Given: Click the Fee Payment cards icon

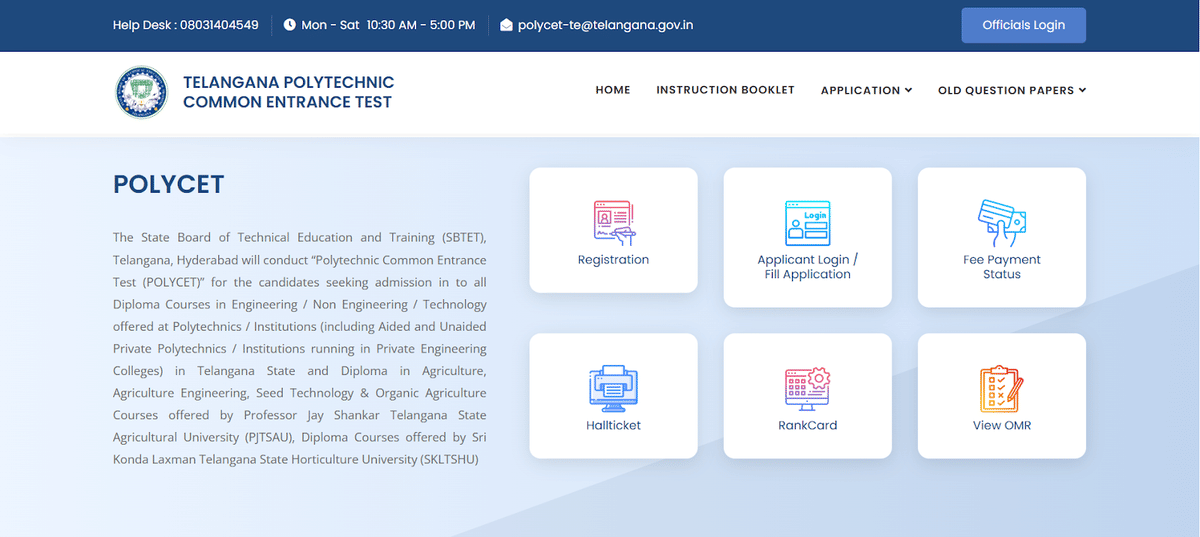Looking at the screenshot, I should 1001,223.
